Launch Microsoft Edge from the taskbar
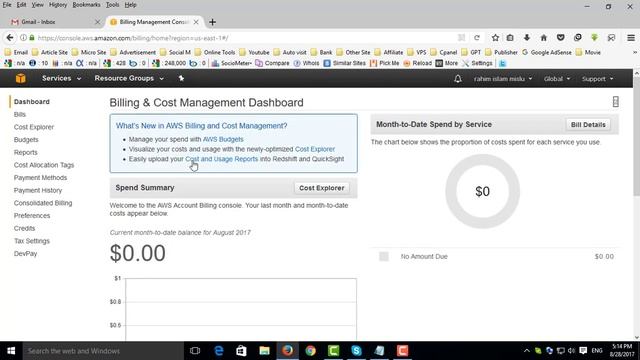This screenshot has width=640, height=360. (219, 351)
